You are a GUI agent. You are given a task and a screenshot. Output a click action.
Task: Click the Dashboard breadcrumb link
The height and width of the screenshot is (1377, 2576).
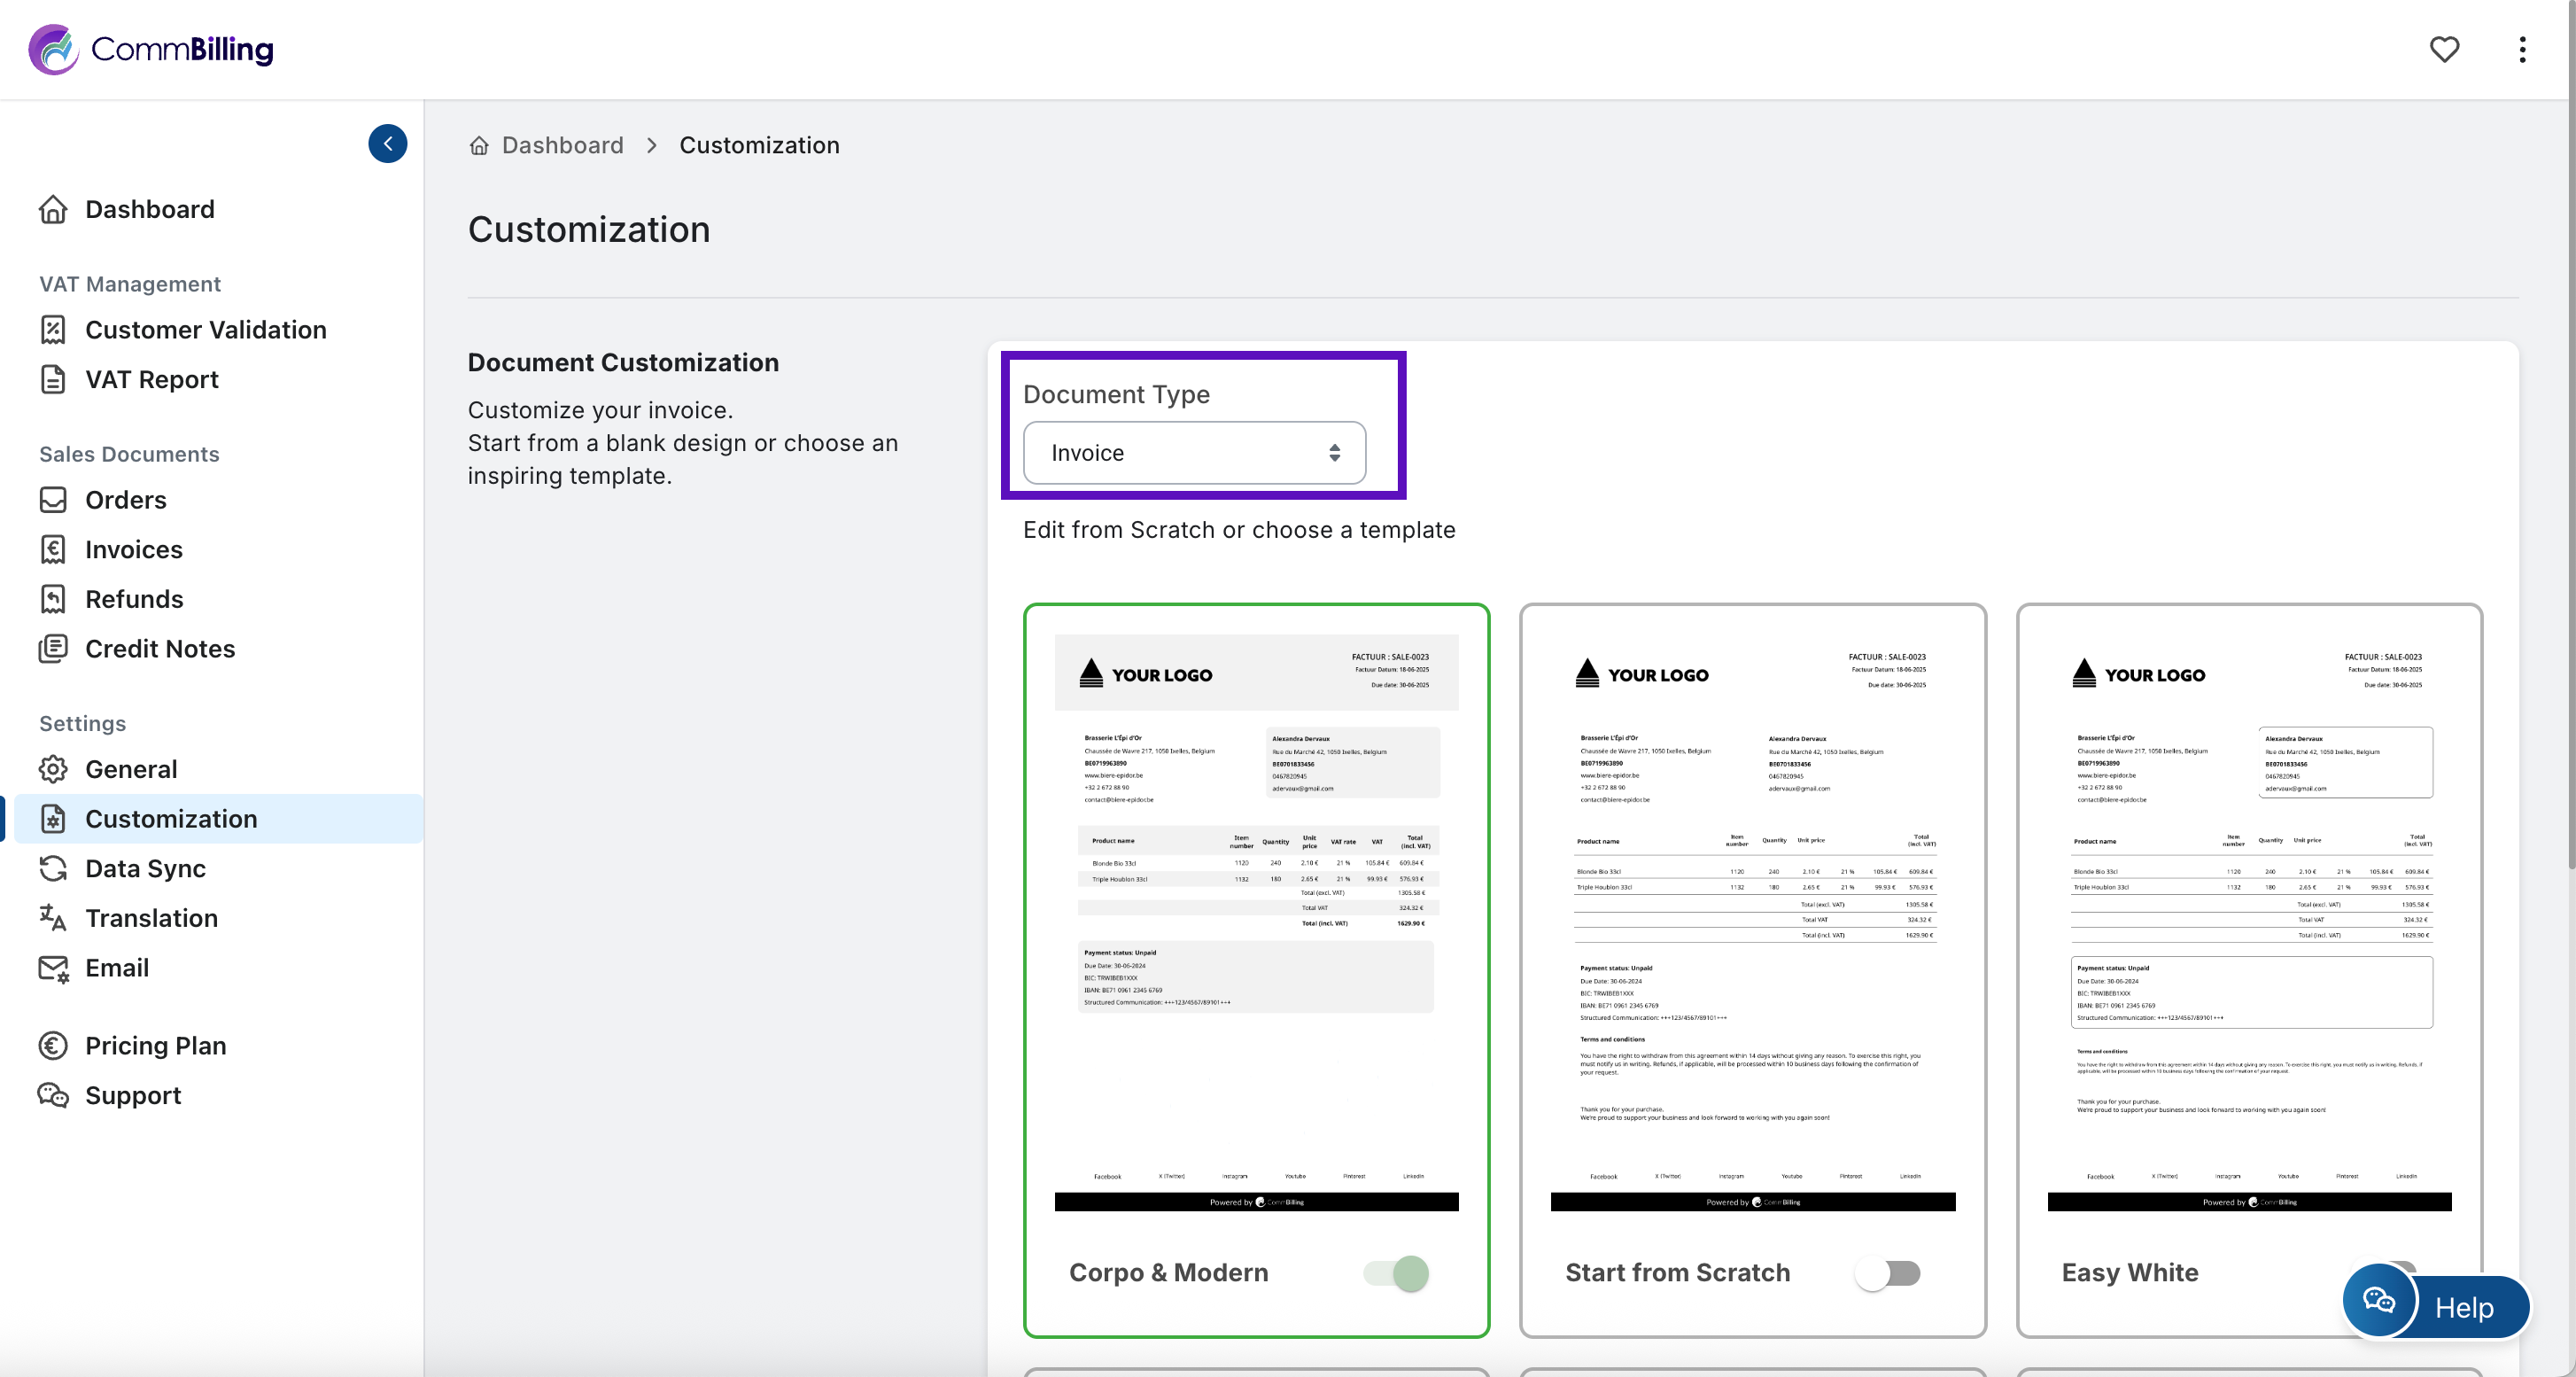pos(562,146)
